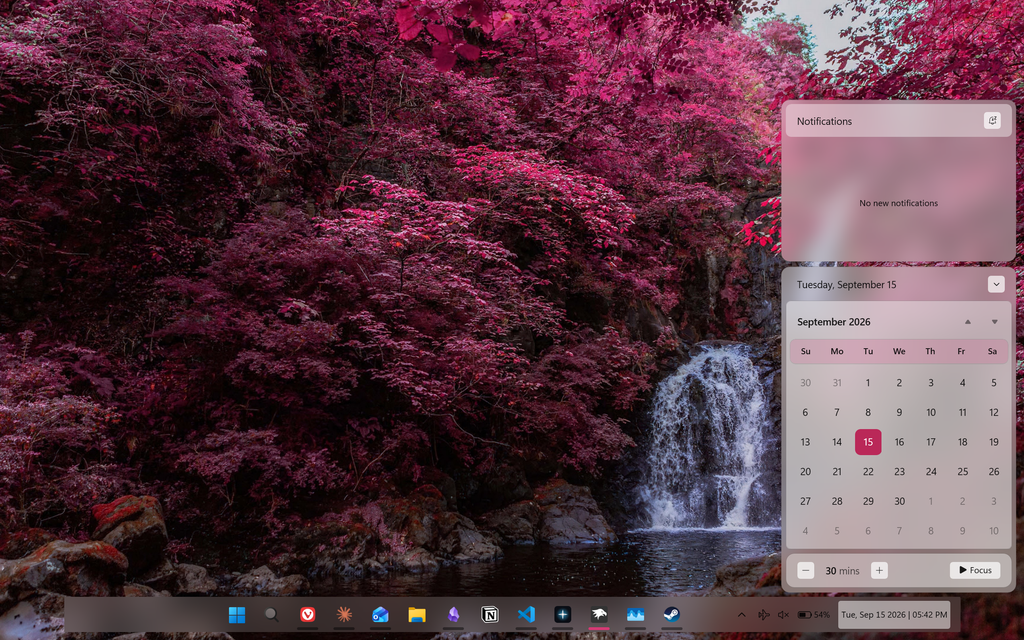Screen dimensions: 1024x640
Task: Select September 14 in the calendar
Action: point(837,442)
